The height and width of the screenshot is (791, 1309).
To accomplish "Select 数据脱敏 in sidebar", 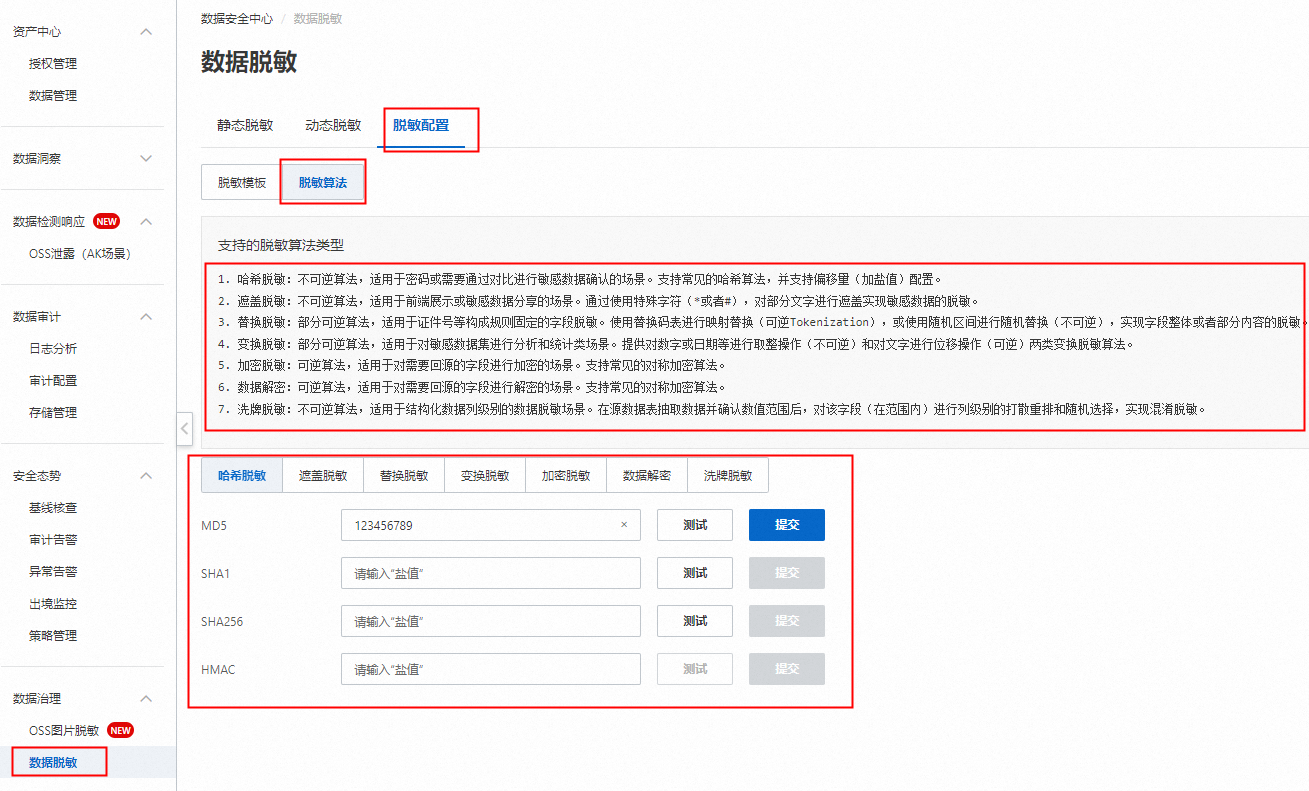I will pyautogui.click(x=53, y=763).
